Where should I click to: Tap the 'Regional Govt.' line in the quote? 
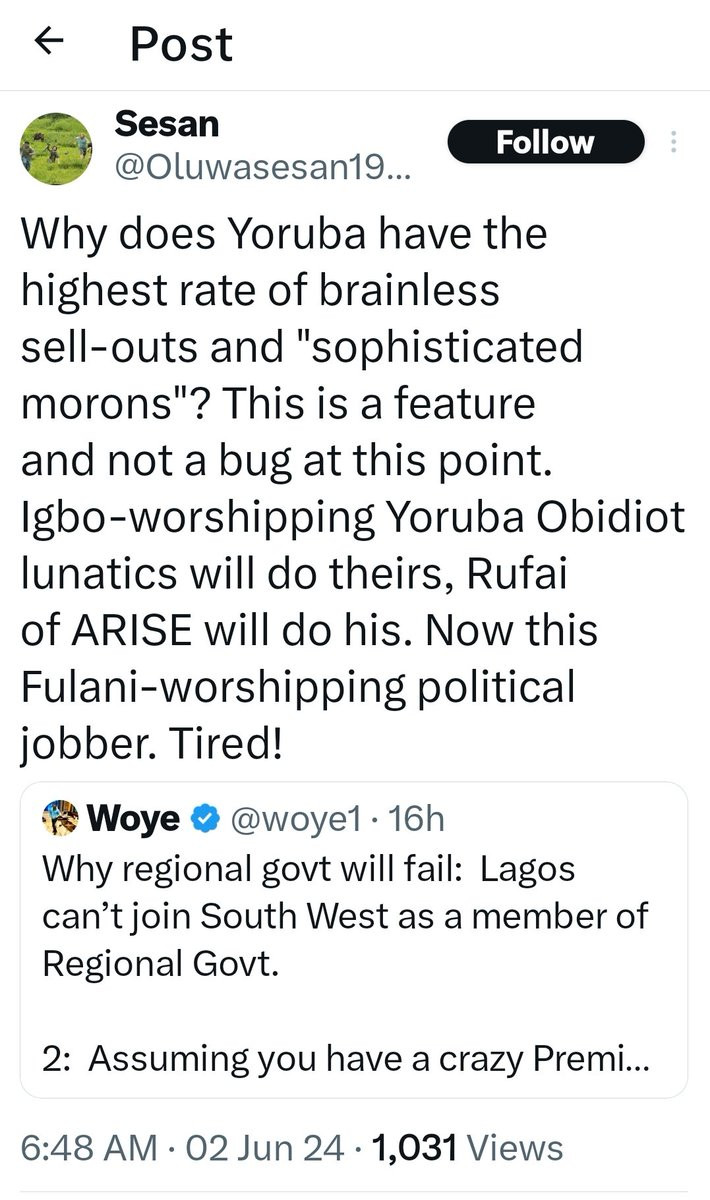pyautogui.click(x=159, y=961)
